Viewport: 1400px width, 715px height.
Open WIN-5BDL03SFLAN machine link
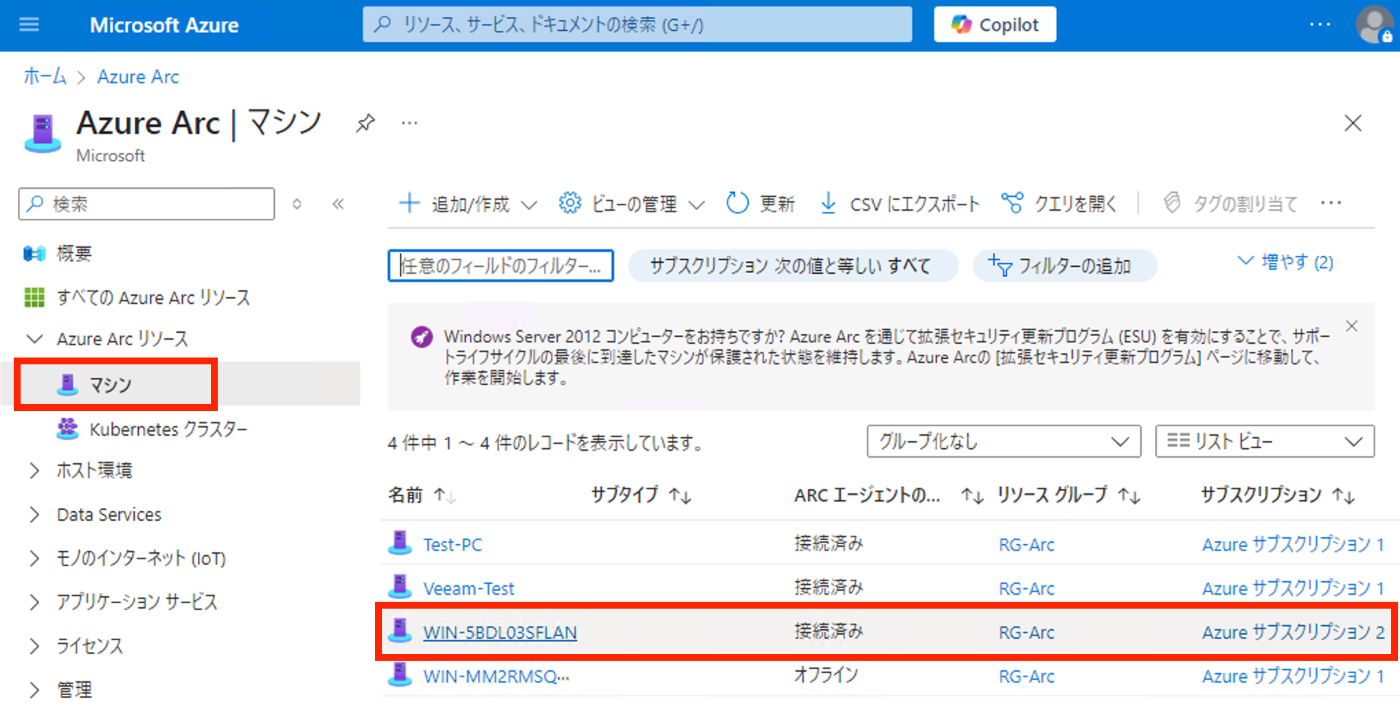point(500,633)
